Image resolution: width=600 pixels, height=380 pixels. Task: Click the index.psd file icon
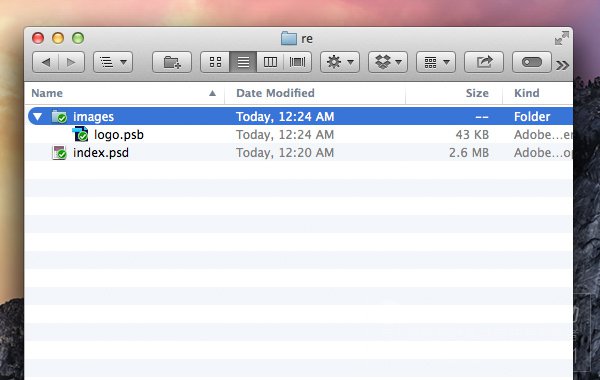click(59, 152)
